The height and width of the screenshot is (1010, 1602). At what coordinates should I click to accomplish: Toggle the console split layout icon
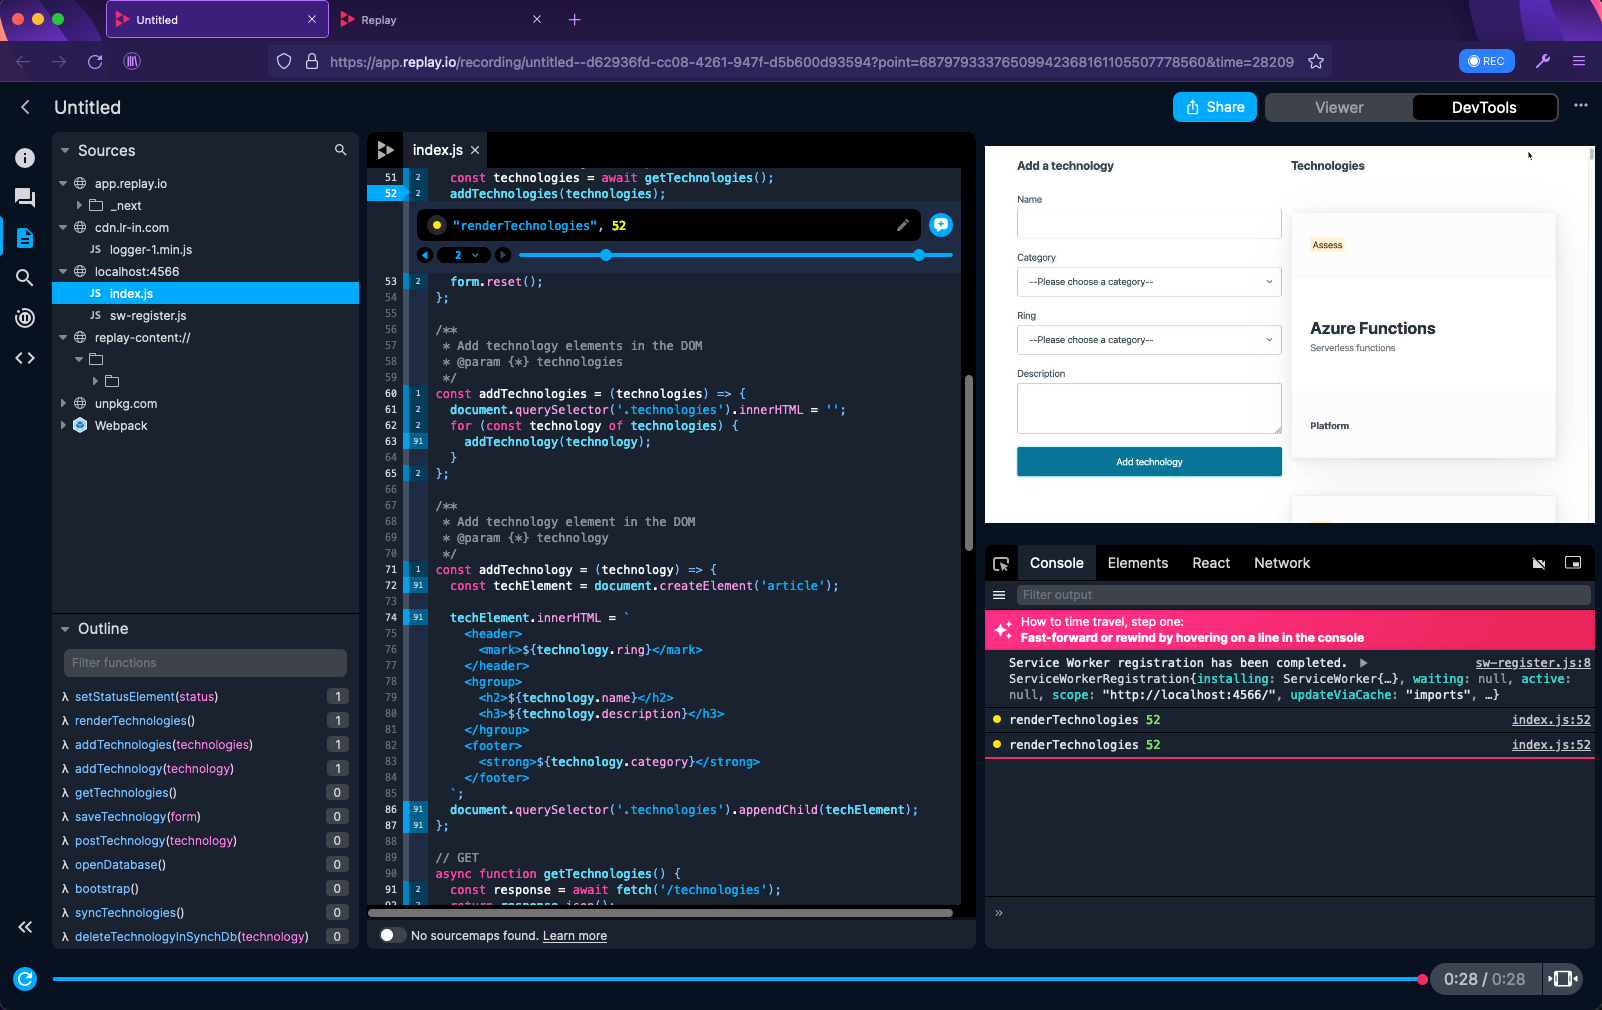1573,563
